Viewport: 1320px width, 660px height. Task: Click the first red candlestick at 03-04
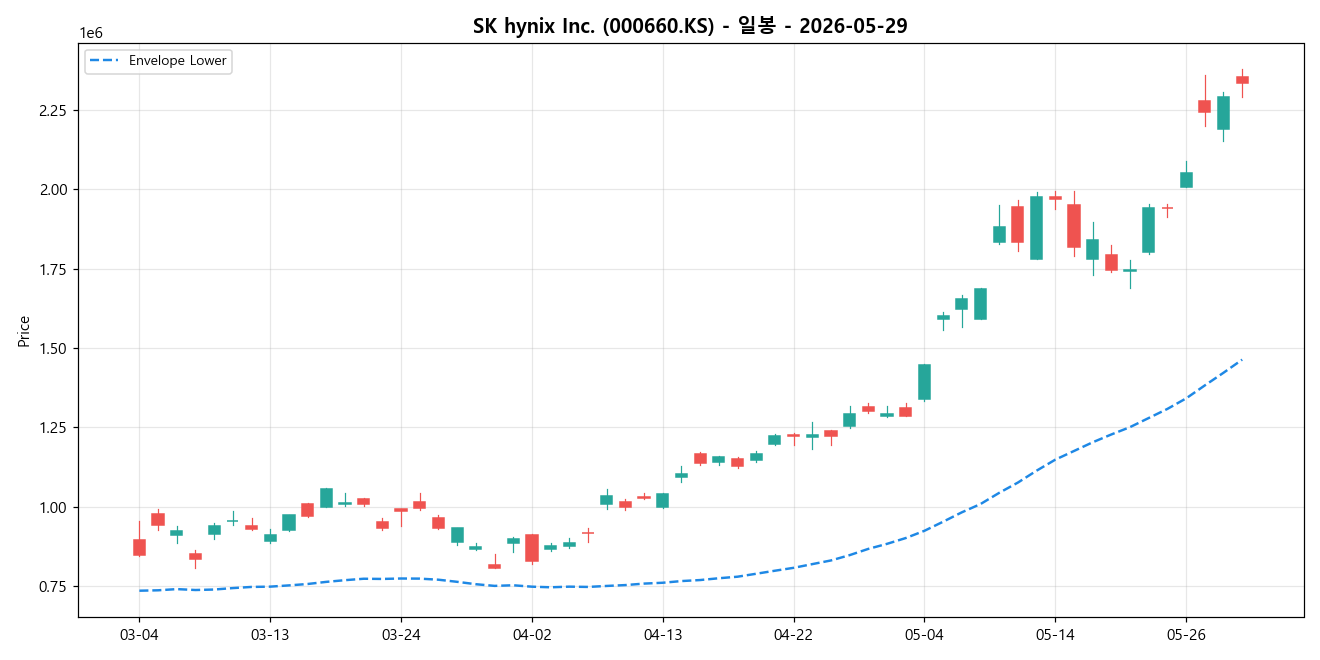[139, 547]
